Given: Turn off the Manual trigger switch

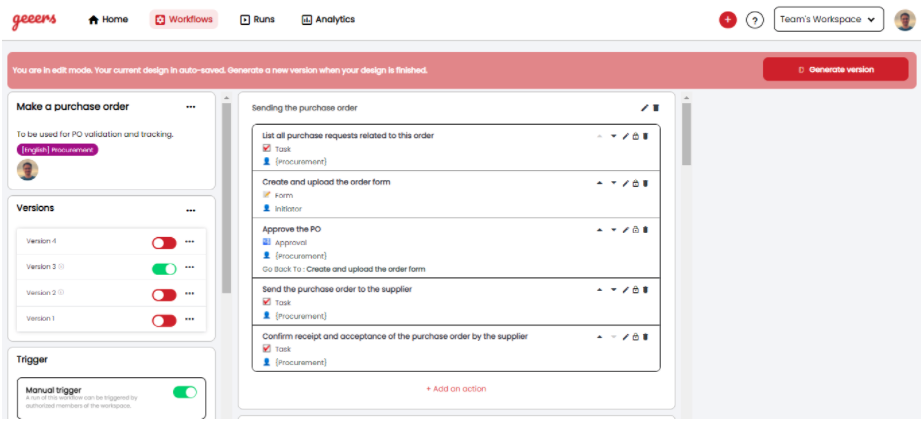Looking at the screenshot, I should pos(185,392).
